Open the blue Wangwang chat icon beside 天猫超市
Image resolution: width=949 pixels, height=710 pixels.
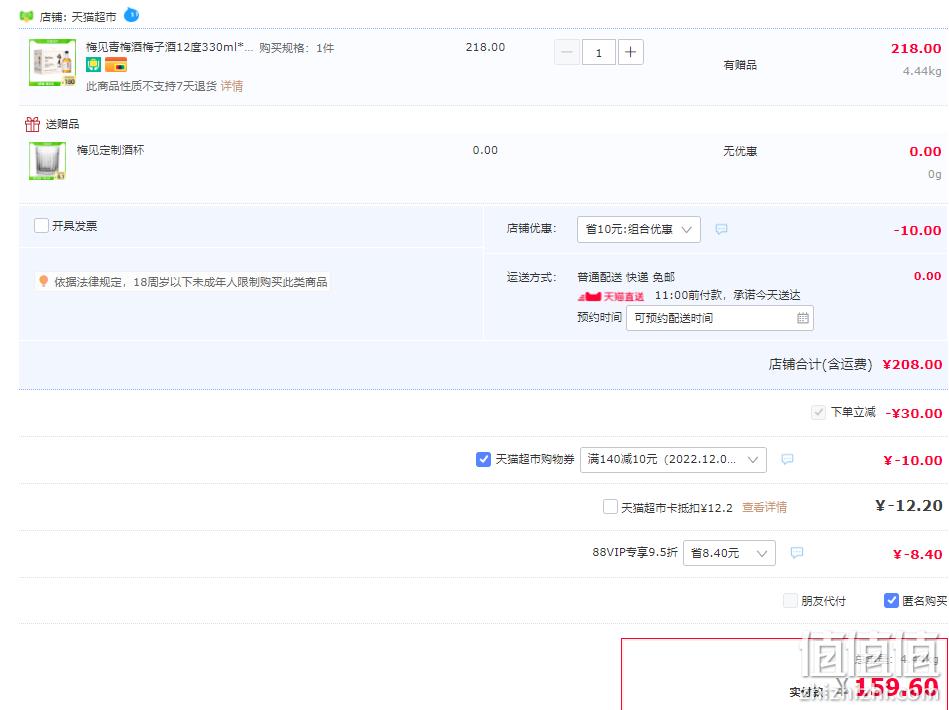(131, 15)
